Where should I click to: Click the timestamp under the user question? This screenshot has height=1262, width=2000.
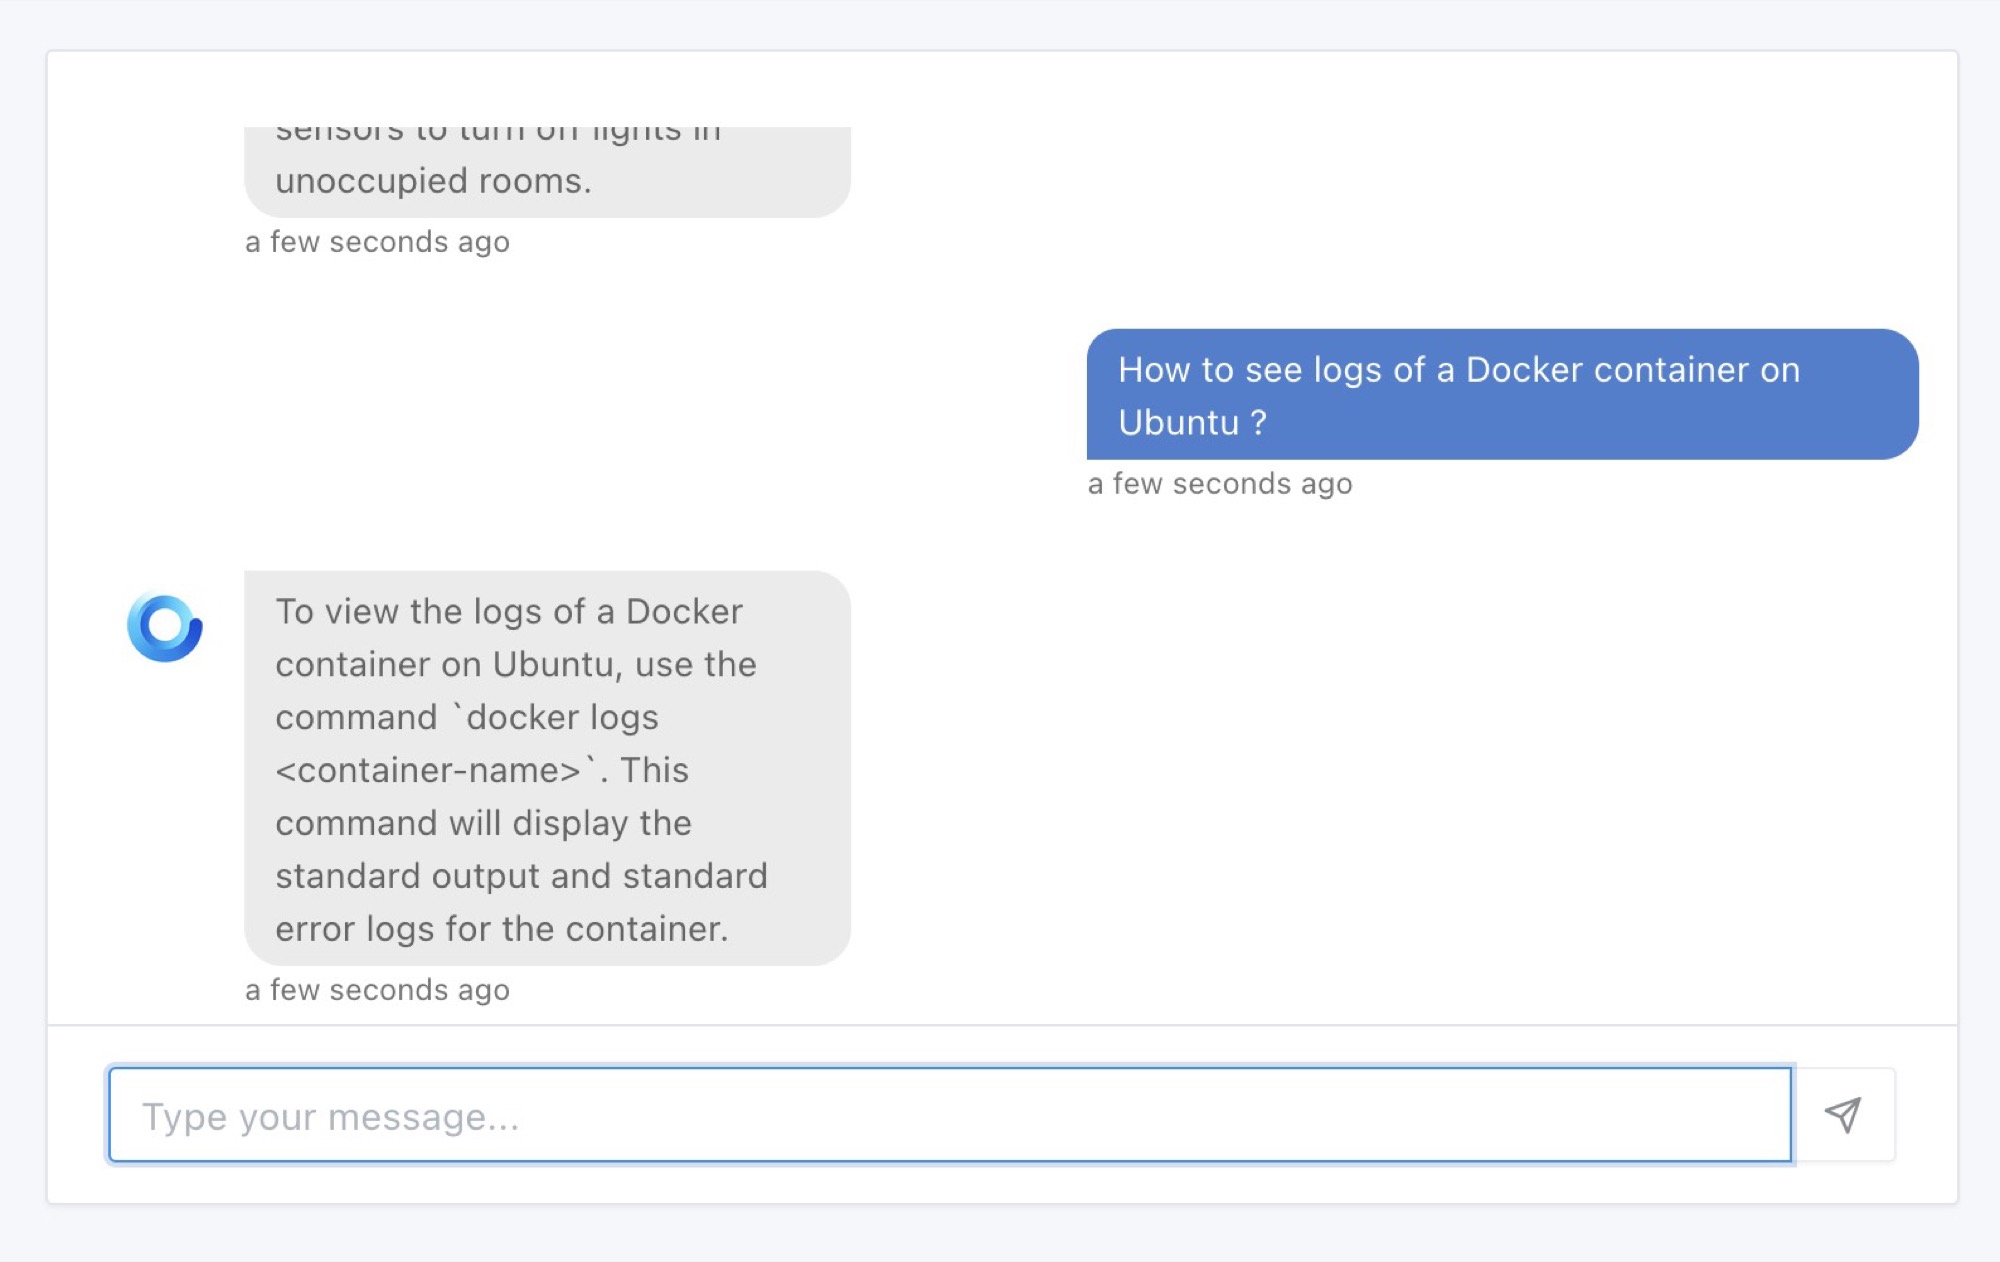point(1220,483)
